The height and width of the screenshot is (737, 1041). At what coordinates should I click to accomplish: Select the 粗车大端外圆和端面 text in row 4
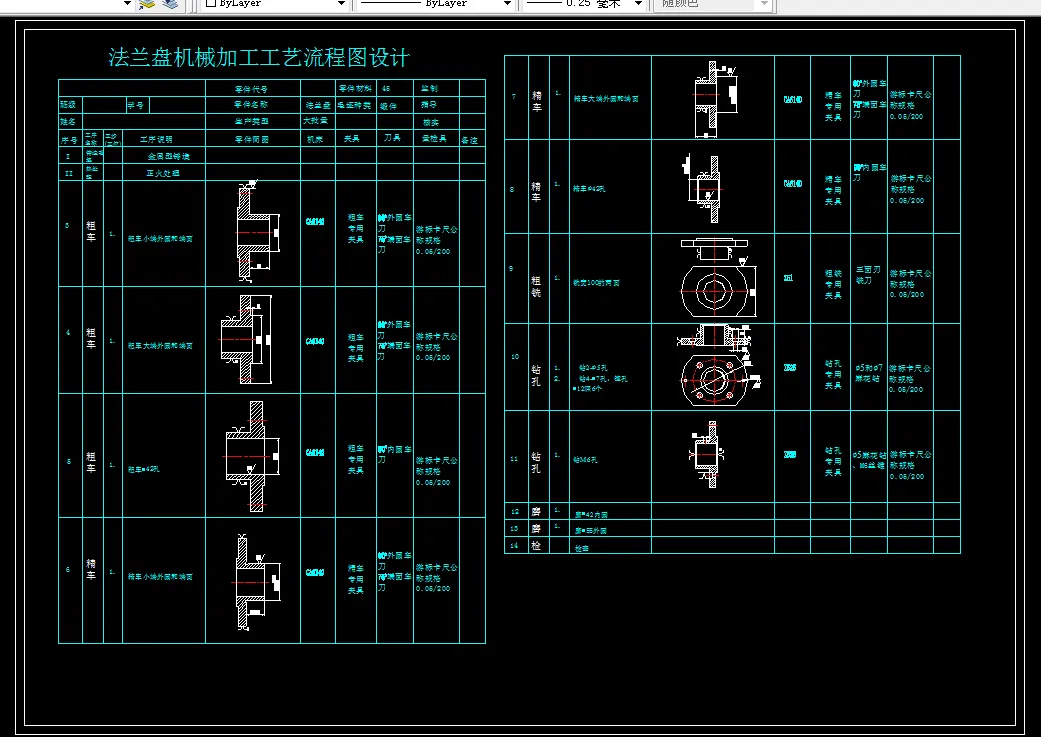click(160, 346)
